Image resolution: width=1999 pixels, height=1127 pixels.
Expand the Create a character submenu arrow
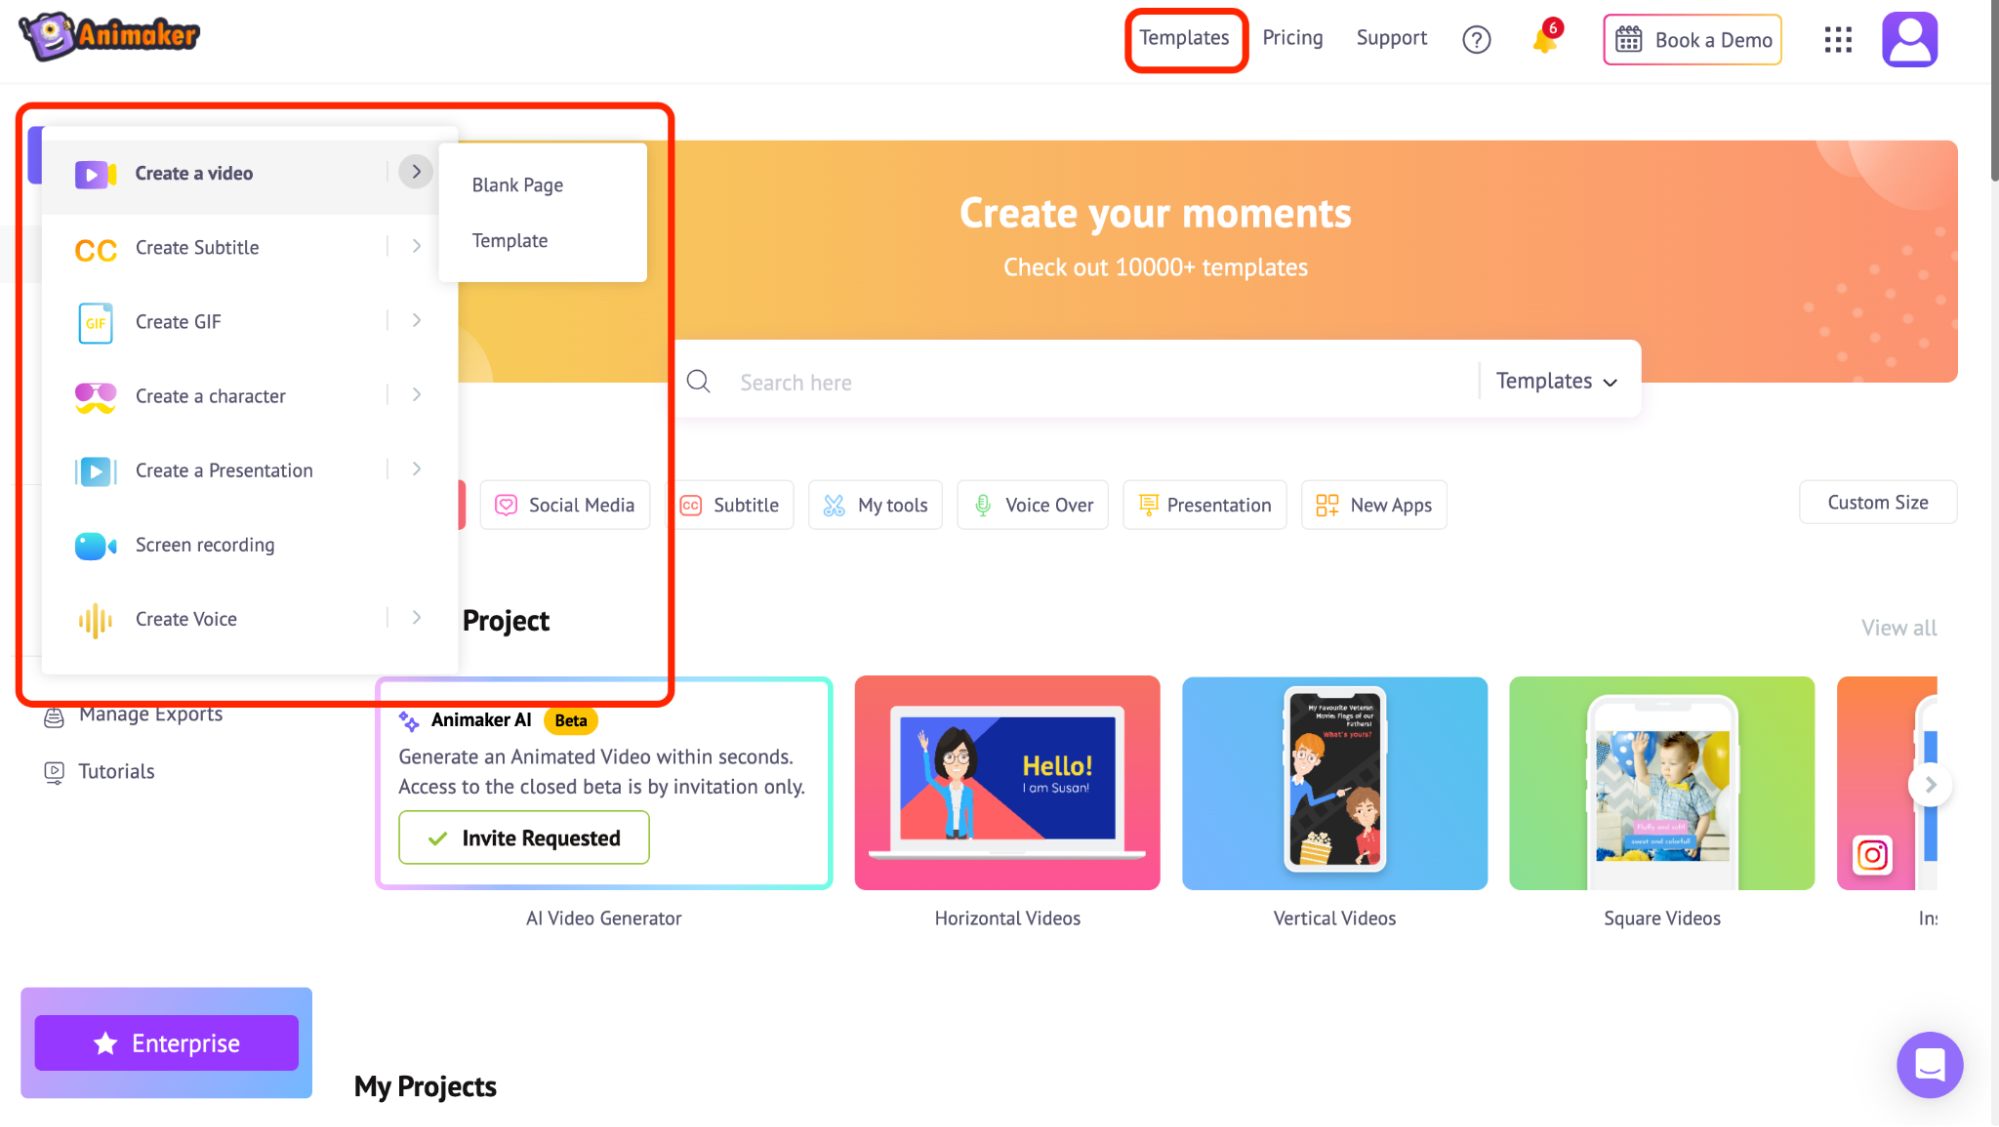415,395
